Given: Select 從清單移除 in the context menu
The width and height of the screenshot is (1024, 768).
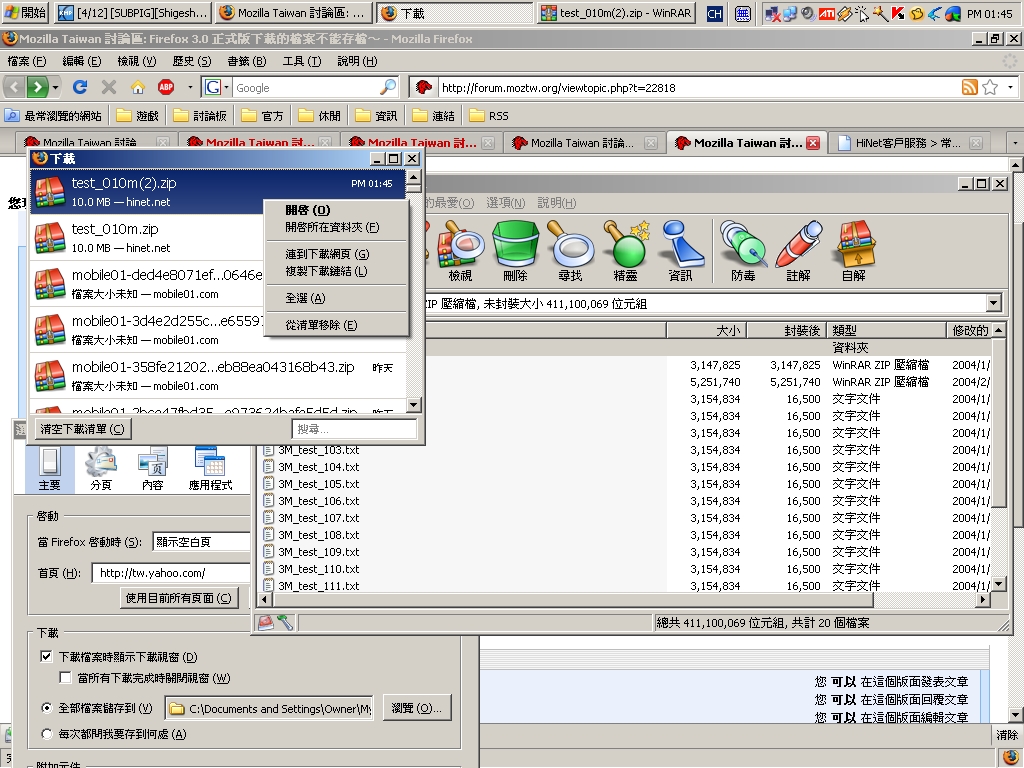Looking at the screenshot, I should [x=320, y=325].
